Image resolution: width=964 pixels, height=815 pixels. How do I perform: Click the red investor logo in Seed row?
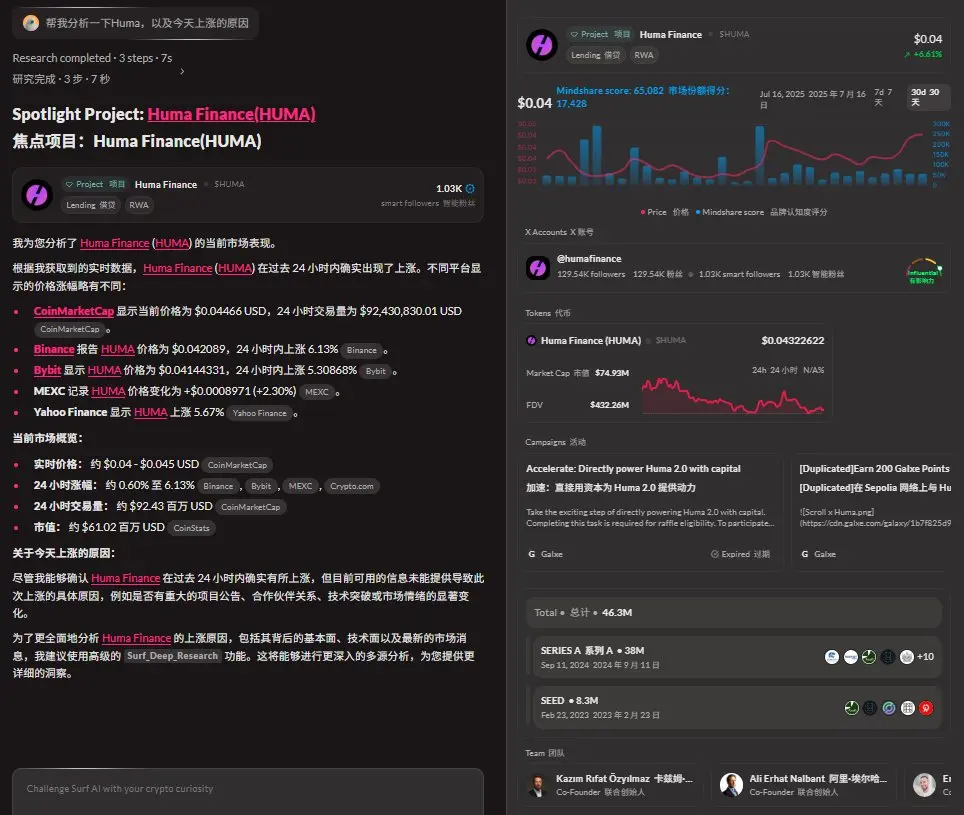tap(926, 708)
